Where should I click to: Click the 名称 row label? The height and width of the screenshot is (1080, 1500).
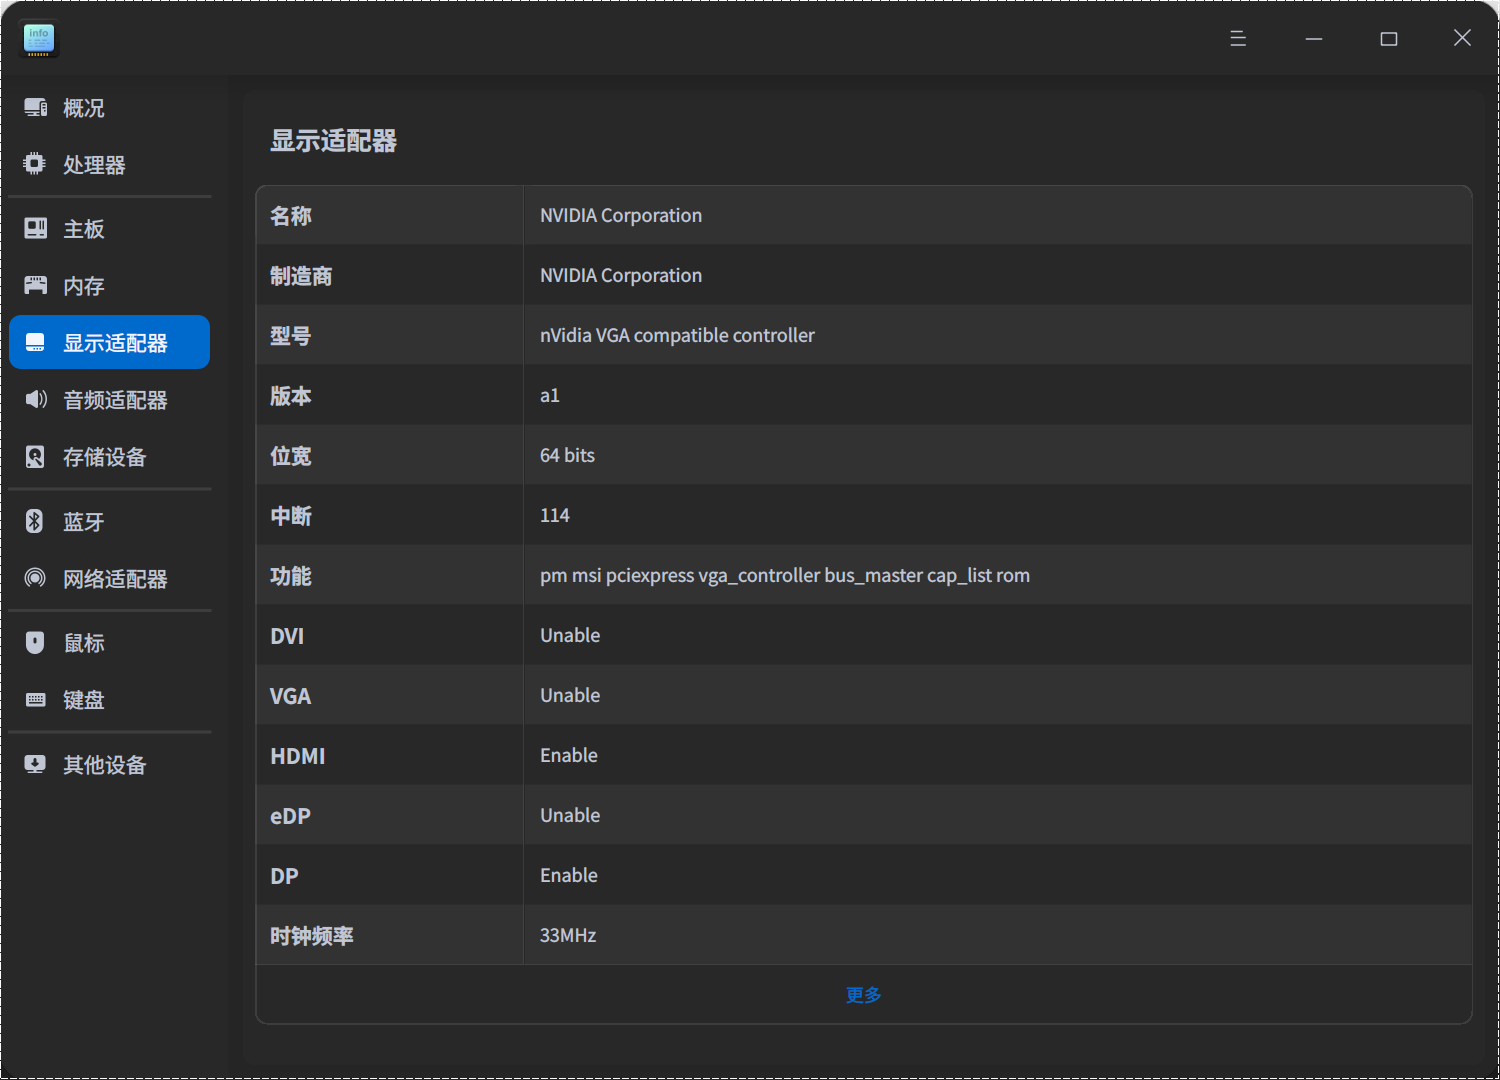pyautogui.click(x=291, y=216)
